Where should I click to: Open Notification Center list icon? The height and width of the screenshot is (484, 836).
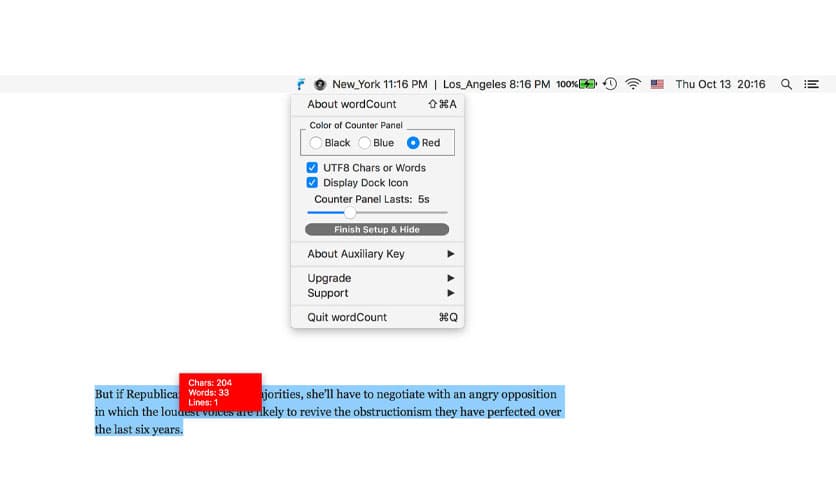point(812,85)
